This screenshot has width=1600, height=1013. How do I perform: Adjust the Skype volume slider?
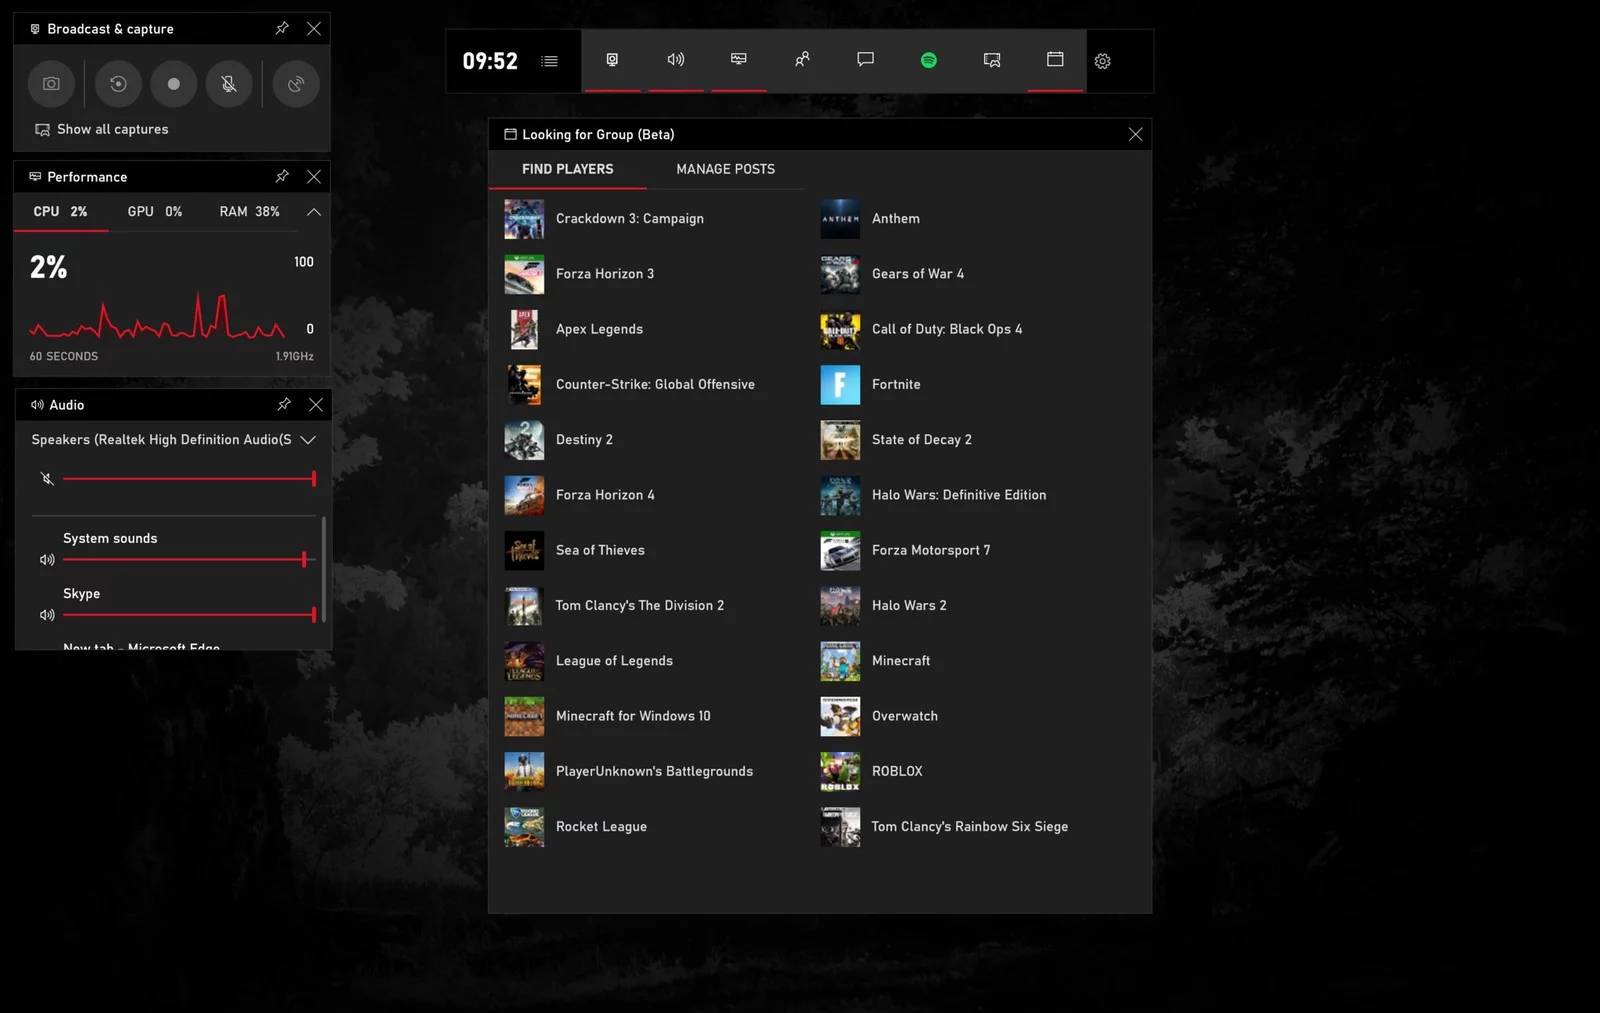click(189, 615)
